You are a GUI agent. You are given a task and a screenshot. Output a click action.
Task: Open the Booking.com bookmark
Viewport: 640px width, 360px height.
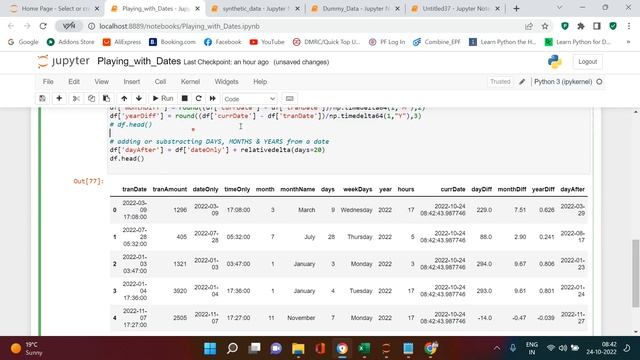coord(172,42)
